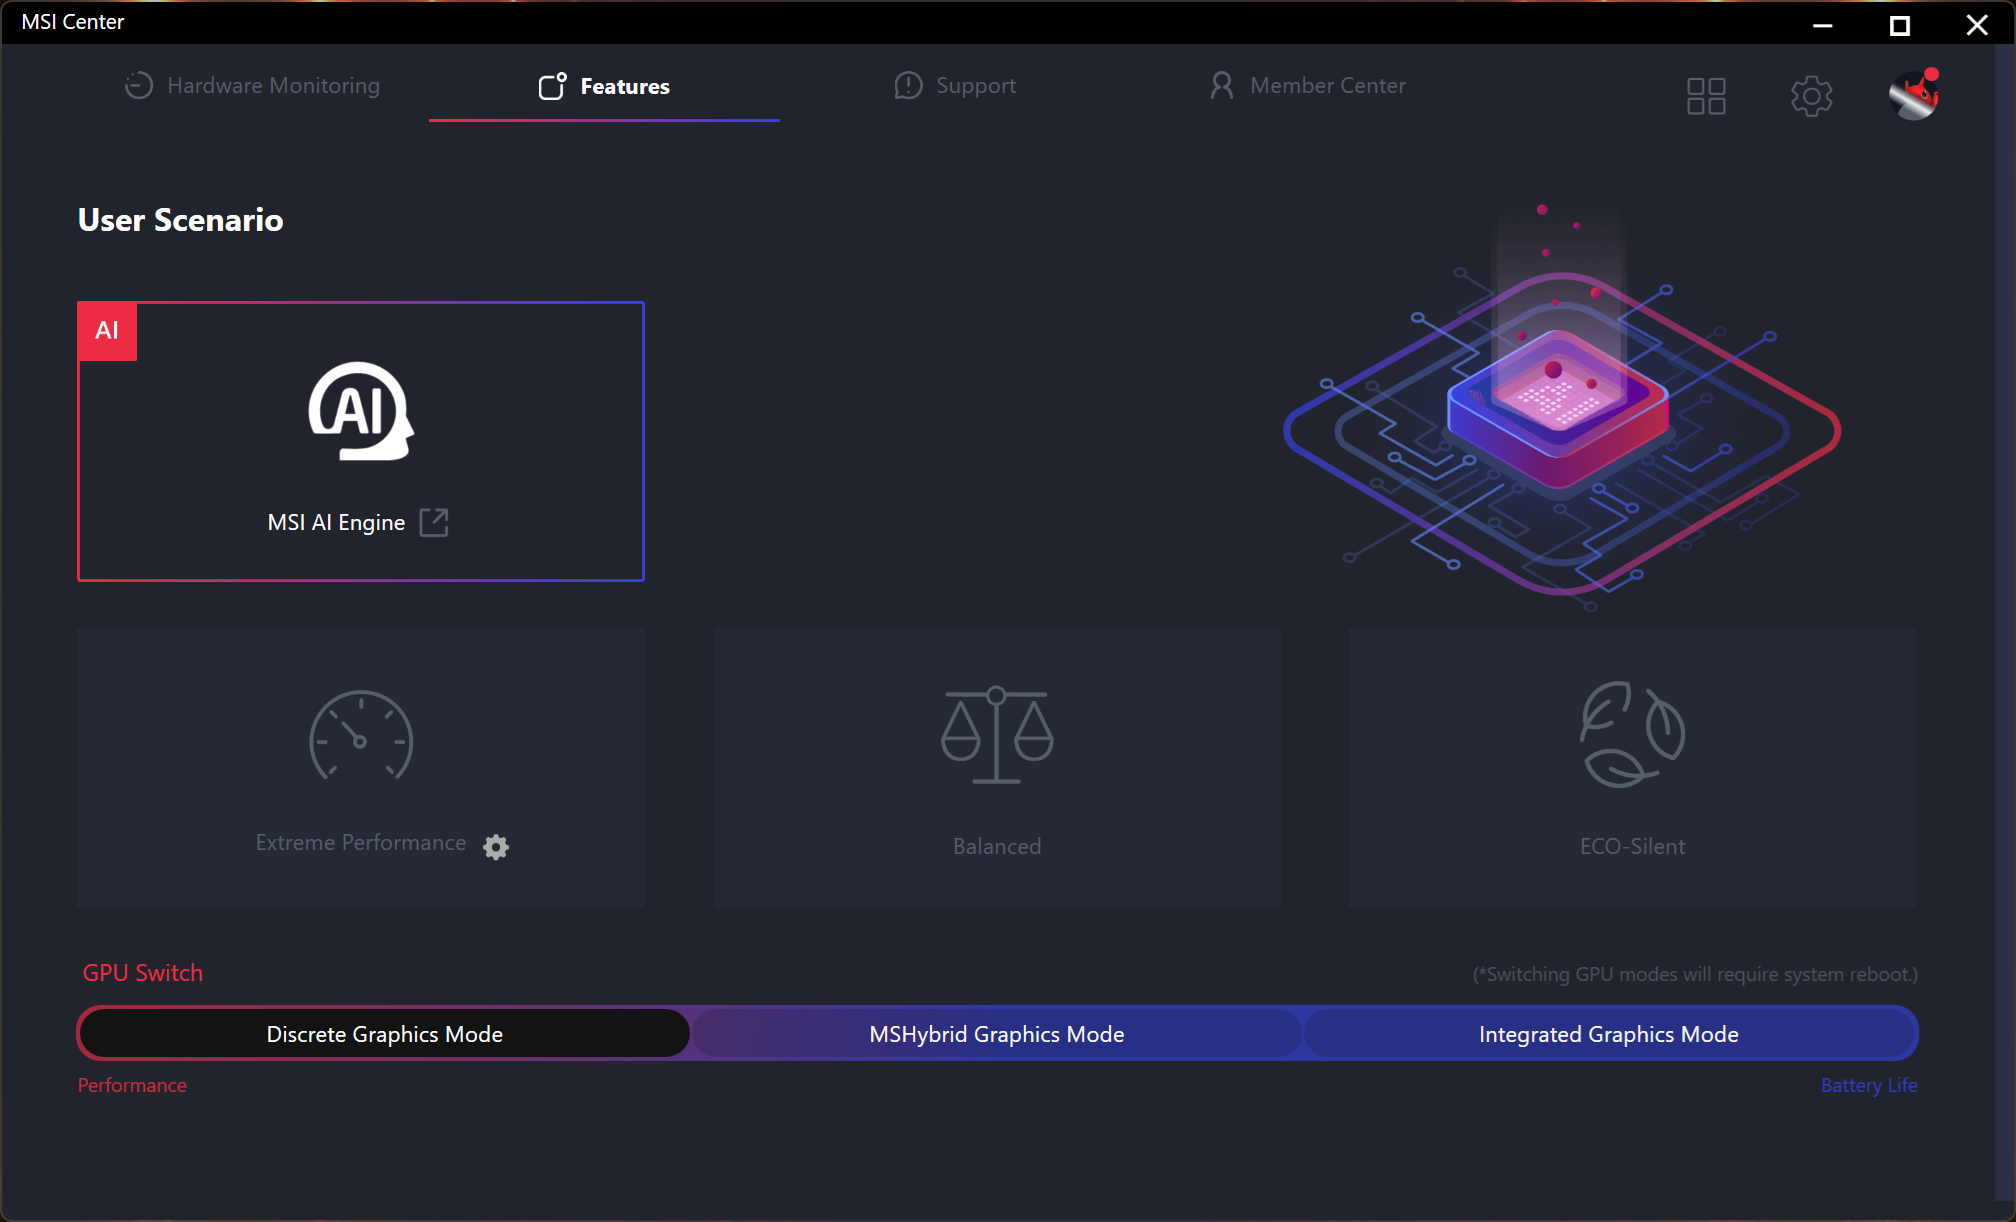The width and height of the screenshot is (2016, 1222).
Task: Click the AI head logo icon
Action: (x=361, y=411)
